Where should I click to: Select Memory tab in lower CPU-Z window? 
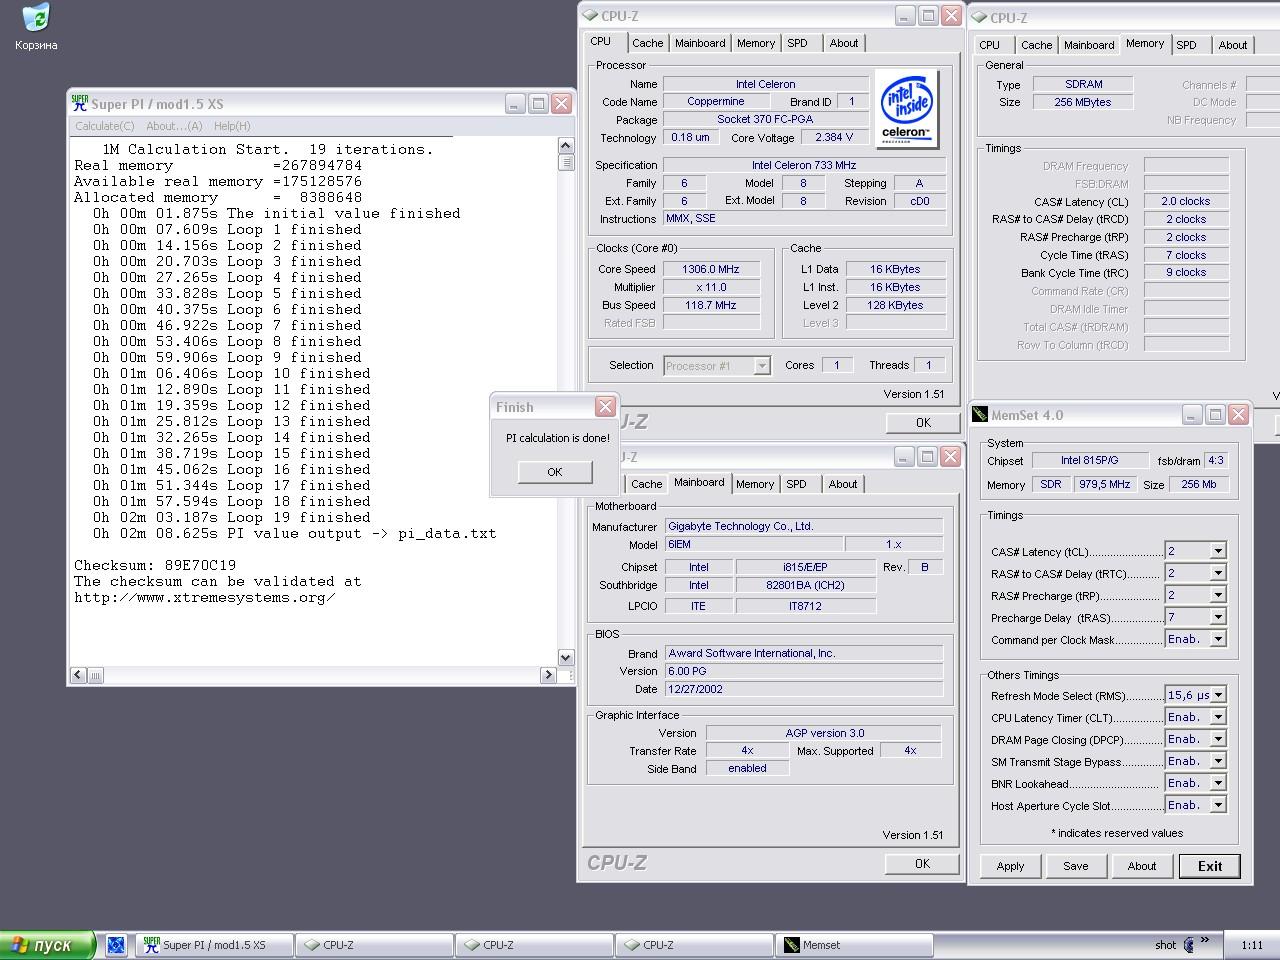click(755, 484)
